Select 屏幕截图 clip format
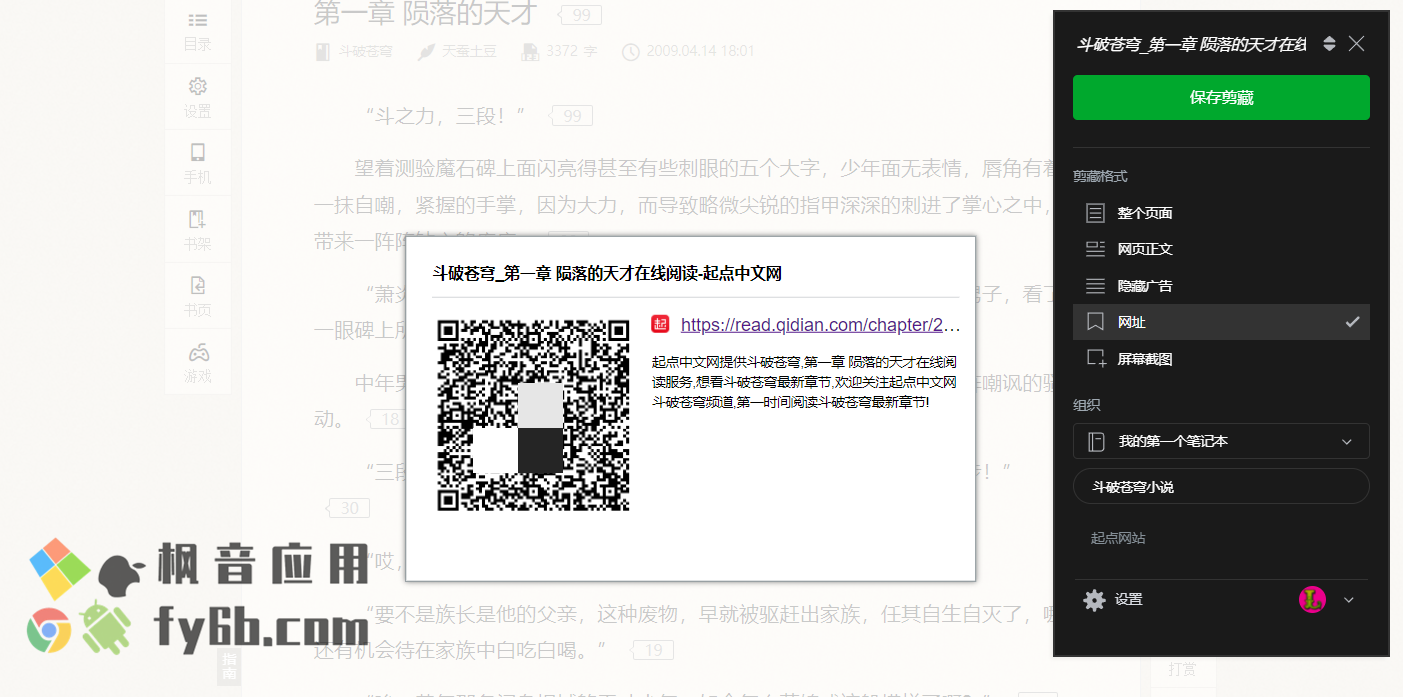 (x=1221, y=359)
